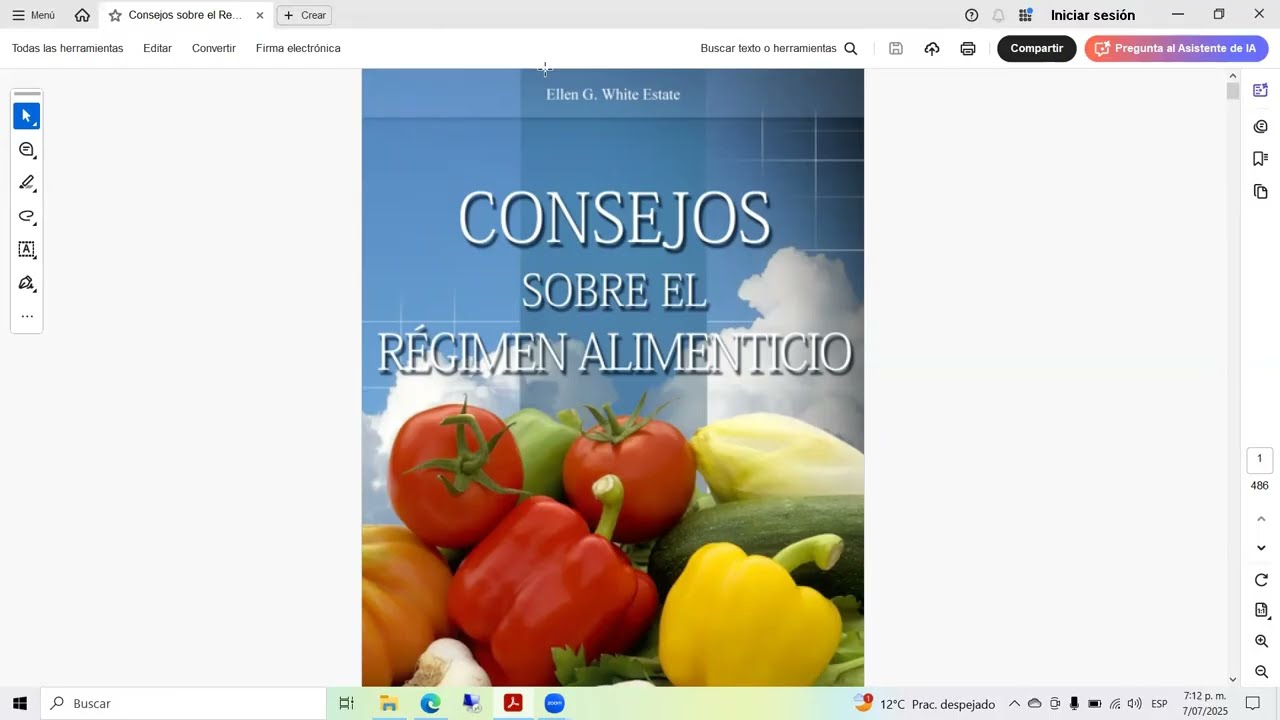Expand more tools via the three dots

pyautogui.click(x=27, y=316)
